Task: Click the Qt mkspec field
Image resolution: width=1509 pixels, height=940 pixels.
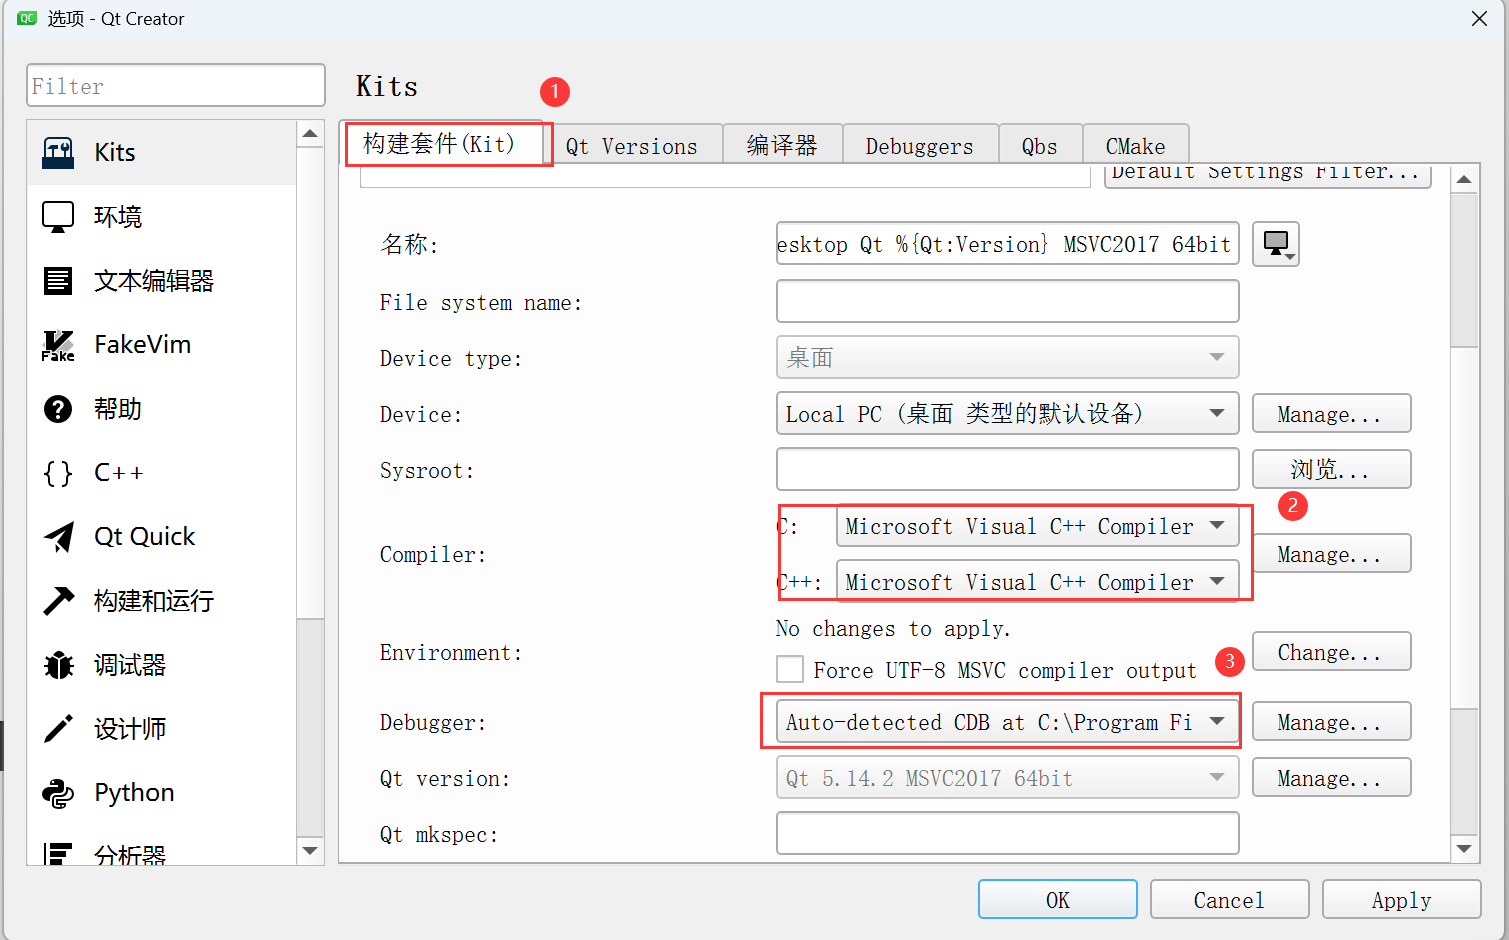Action: 1008,833
